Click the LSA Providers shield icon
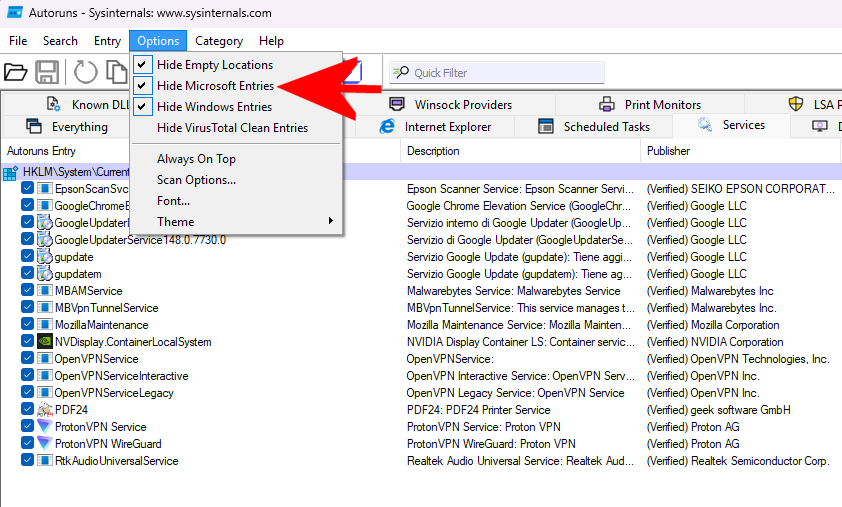The width and height of the screenshot is (842, 507). [x=796, y=104]
